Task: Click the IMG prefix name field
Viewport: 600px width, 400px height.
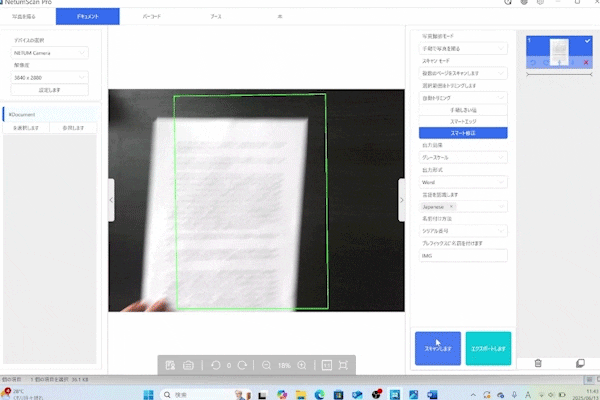Action: tap(463, 256)
